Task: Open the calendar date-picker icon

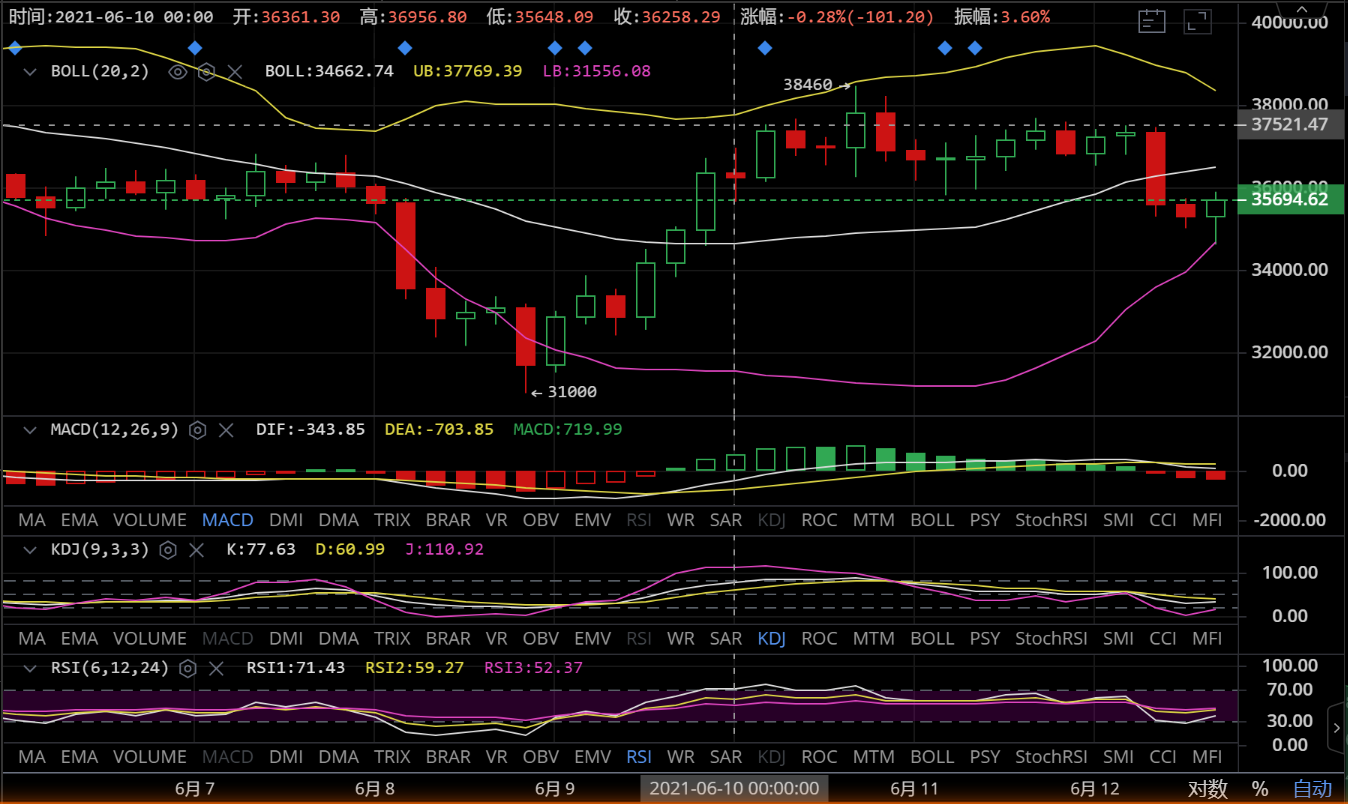Action: tap(1153, 19)
